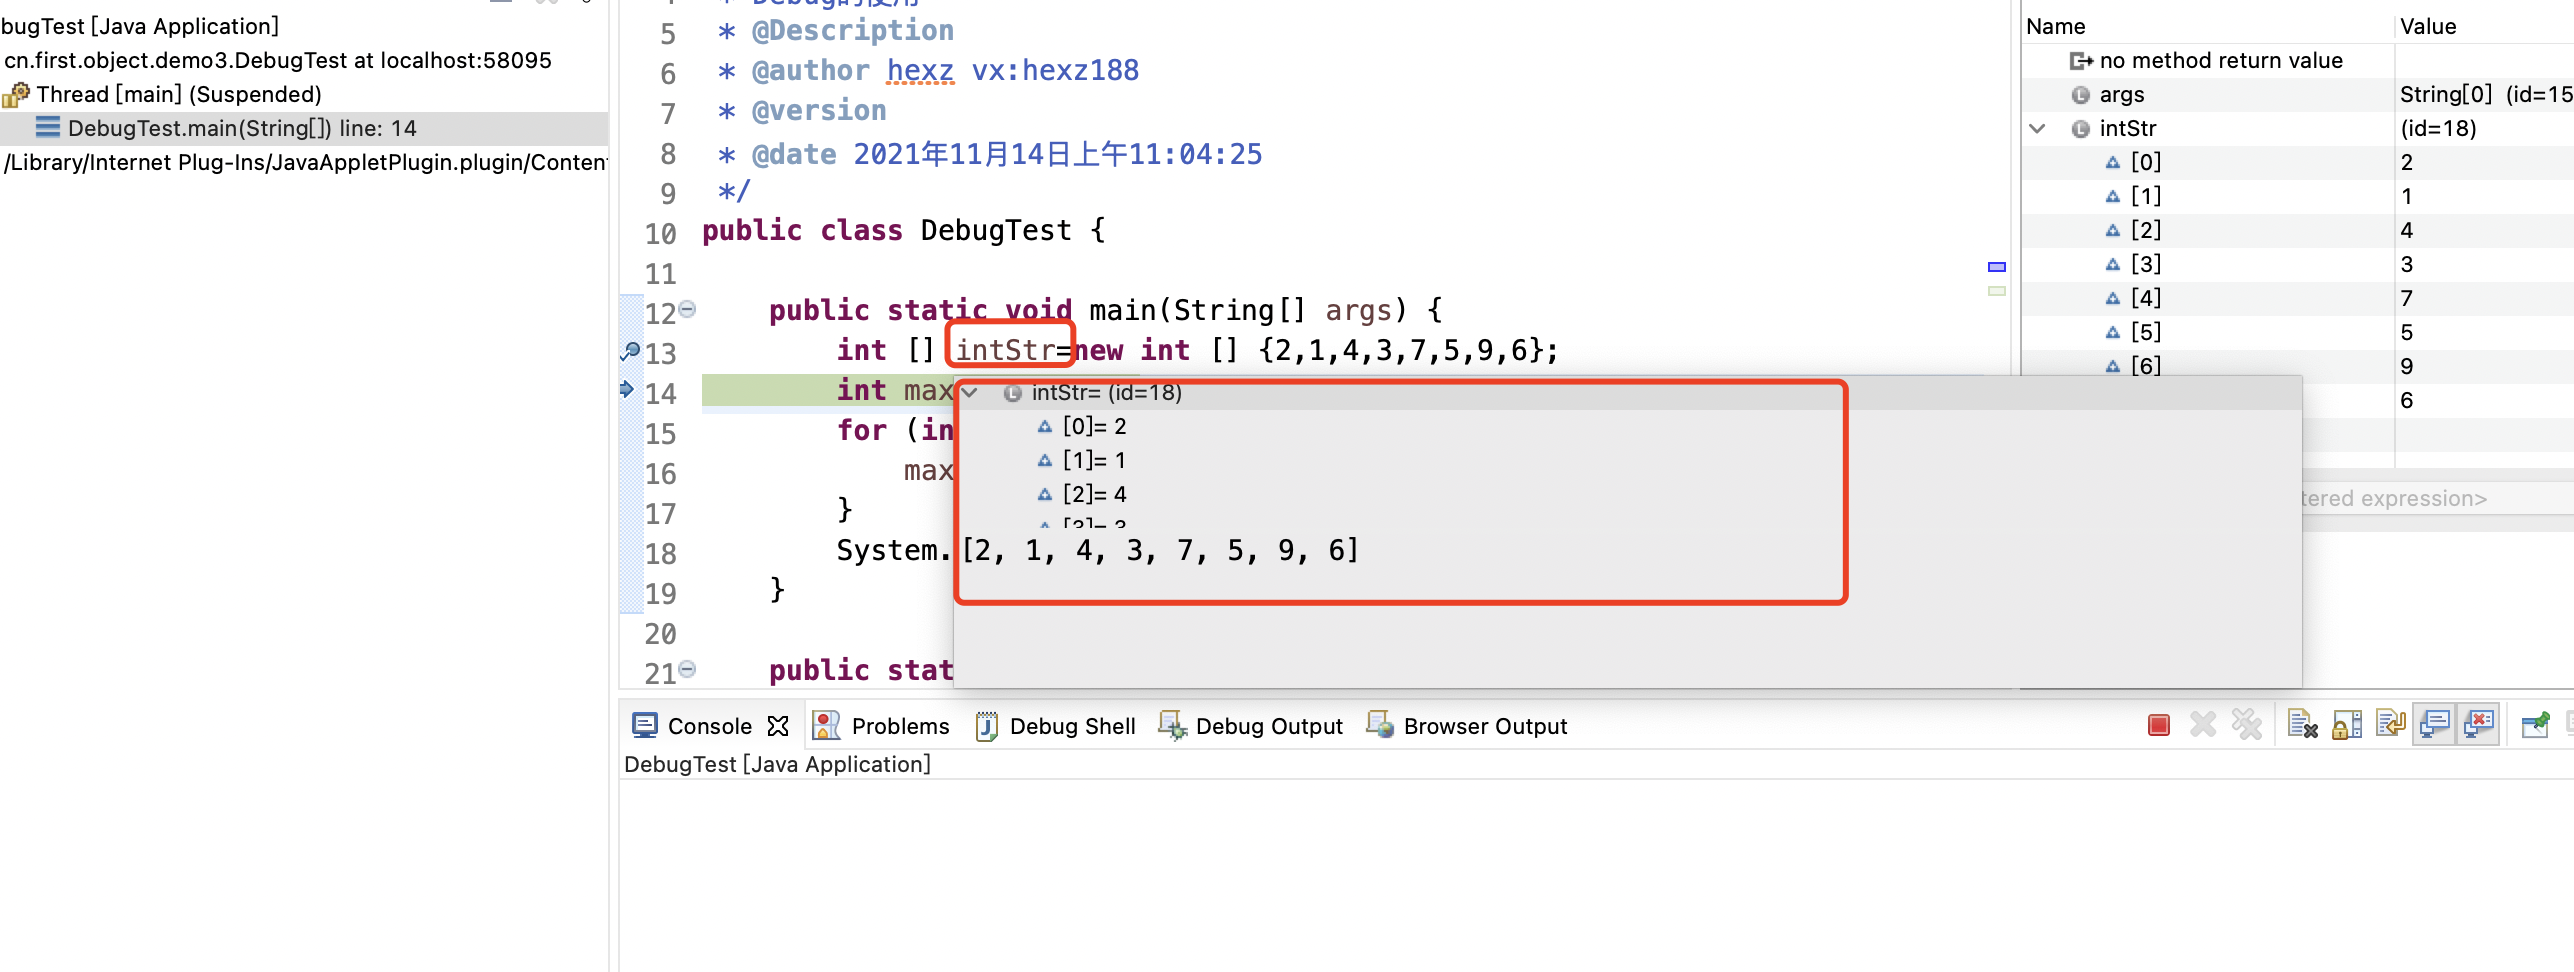Click the breakpoint marker on line 13

coord(630,351)
